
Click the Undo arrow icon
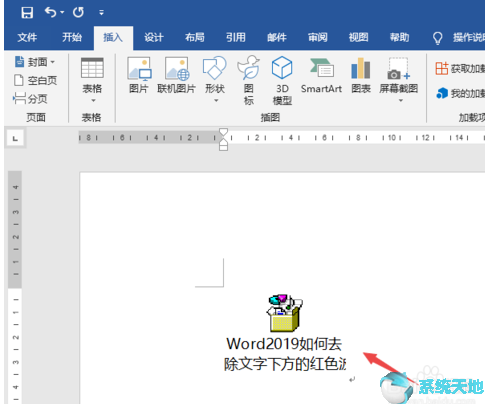point(50,12)
